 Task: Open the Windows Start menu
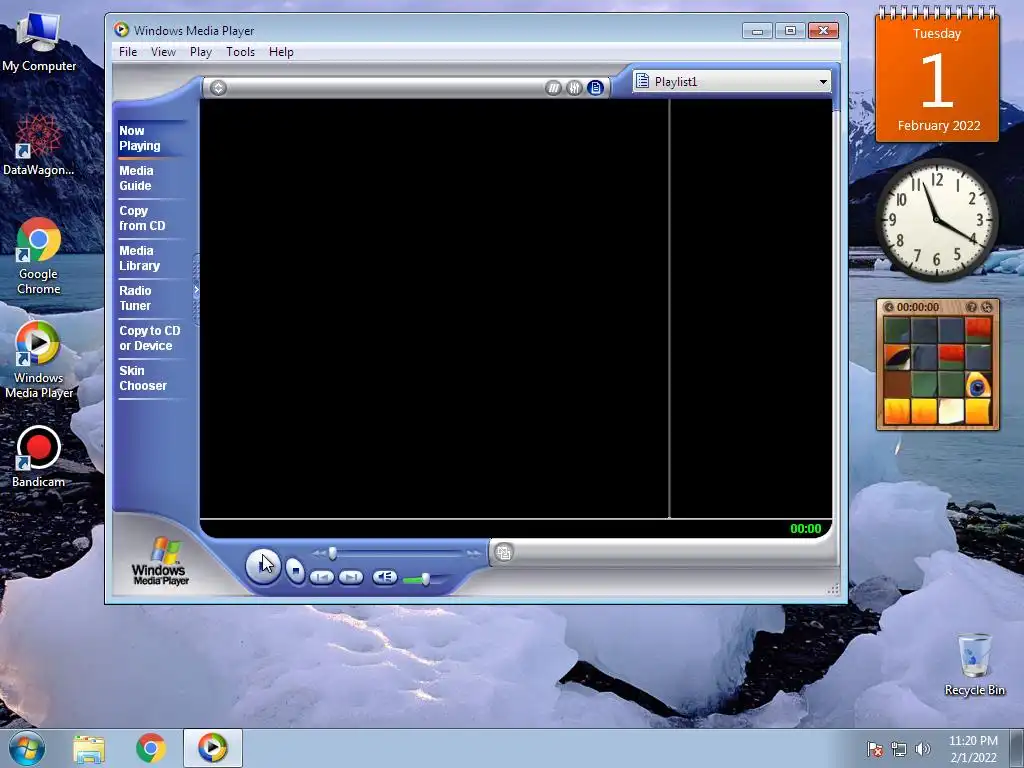pyautogui.click(x=26, y=748)
